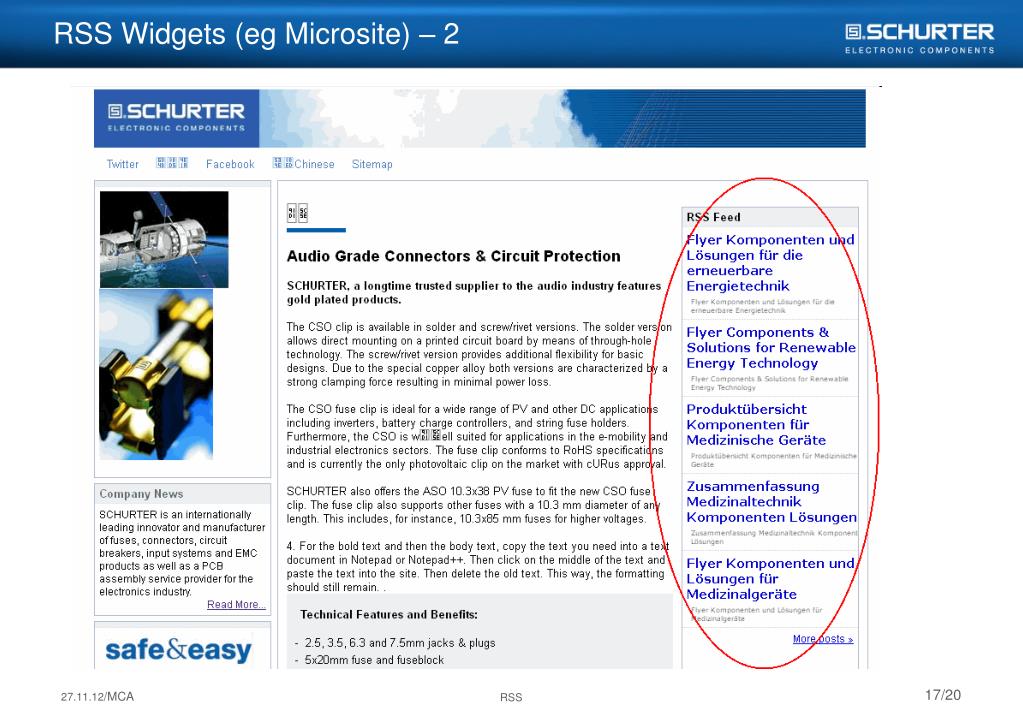Open 'Flyer Komponenten und Lösungen für Medizinalgeräte'

[x=770, y=579]
